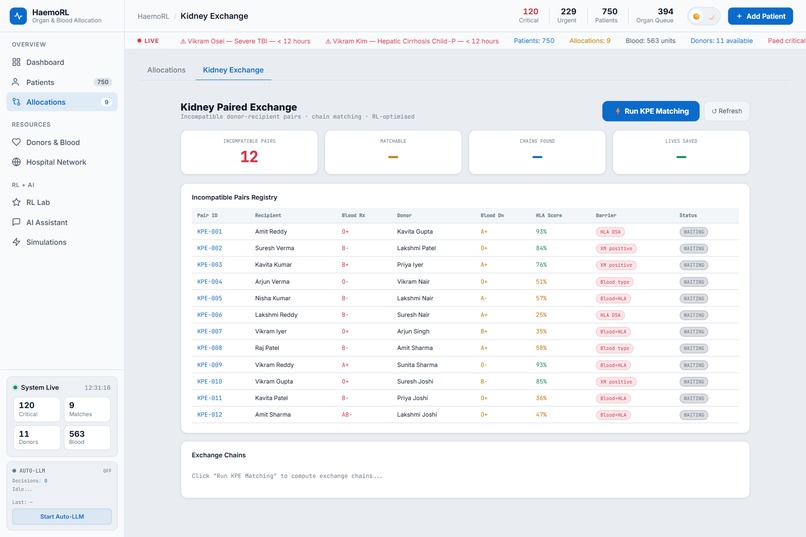Click the Add Patient button
Screen dimensions: 806x537
click(760, 16)
